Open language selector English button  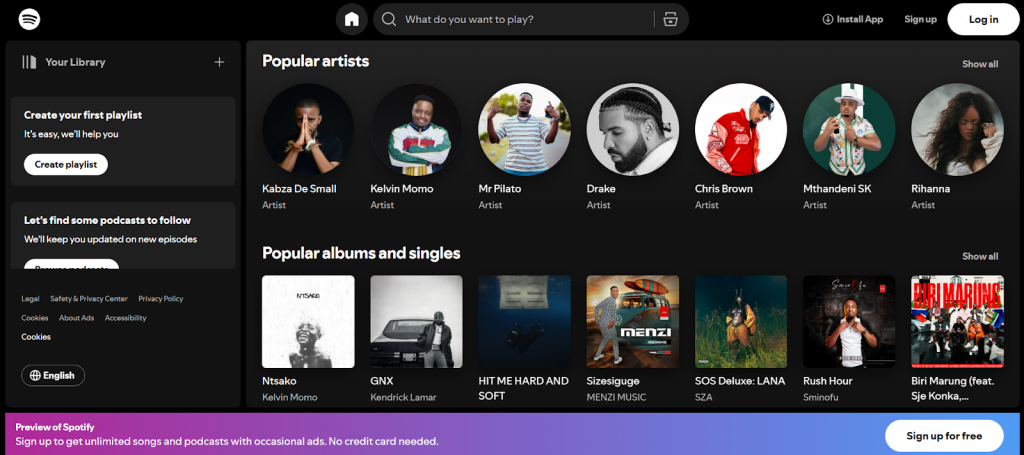click(53, 375)
